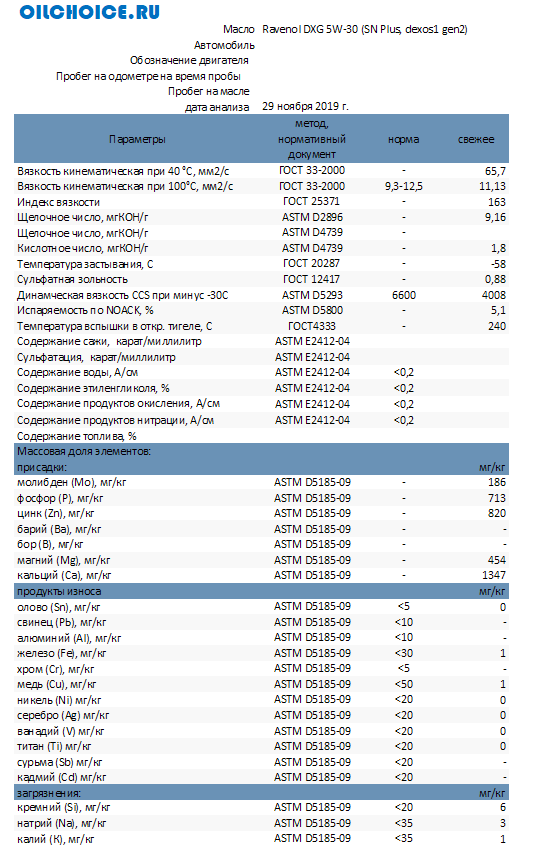Screen dimensions: 537x855
Task: Click the Сульфатация row label
Action: click(x=96, y=358)
